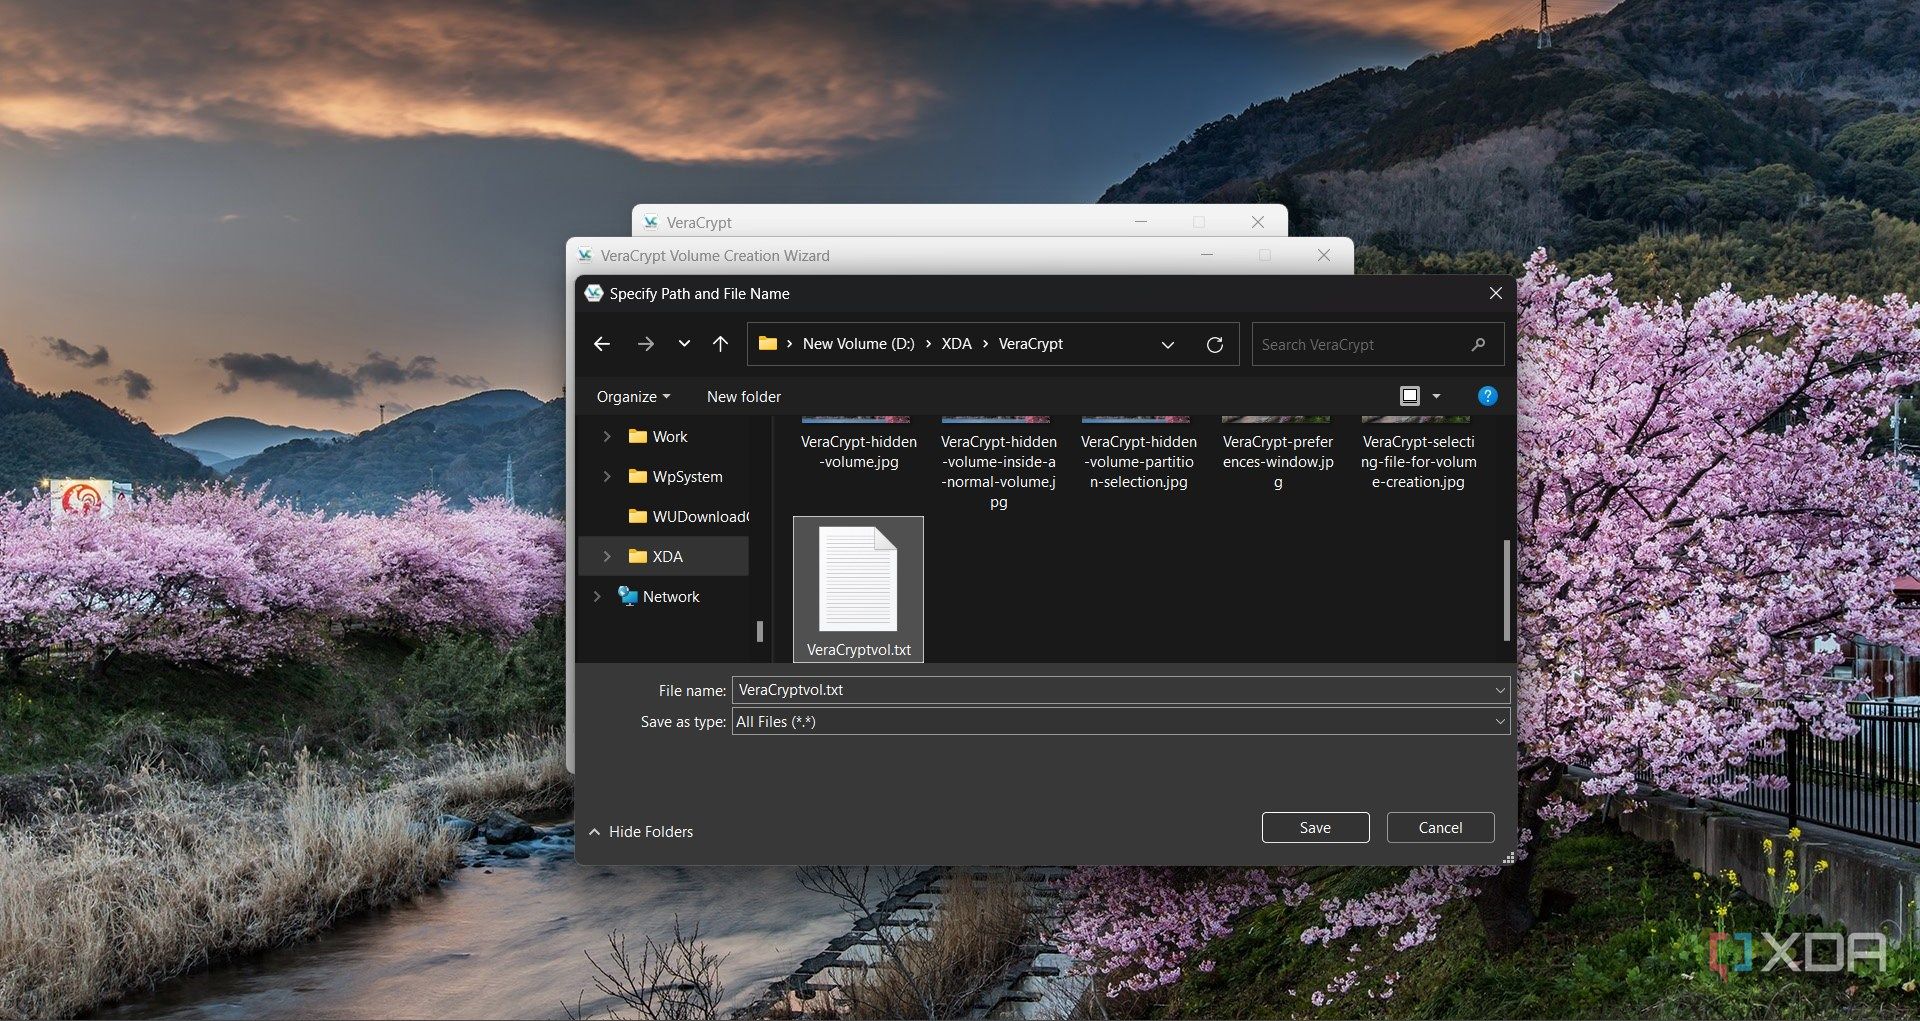Open the Organize menu

633,397
